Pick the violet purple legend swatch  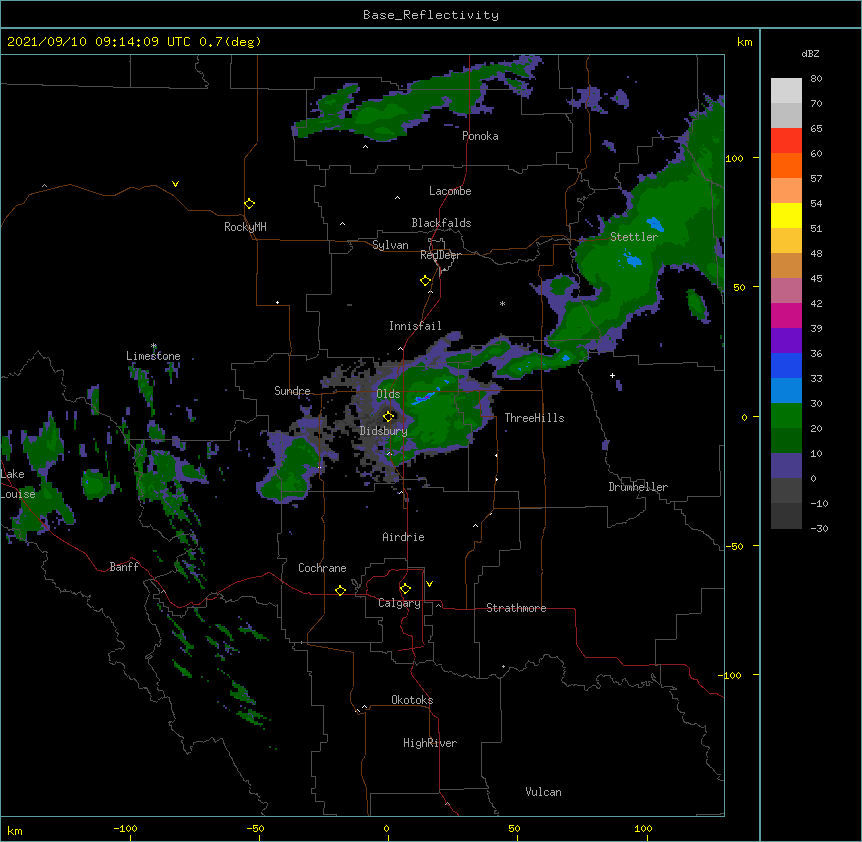[x=786, y=341]
